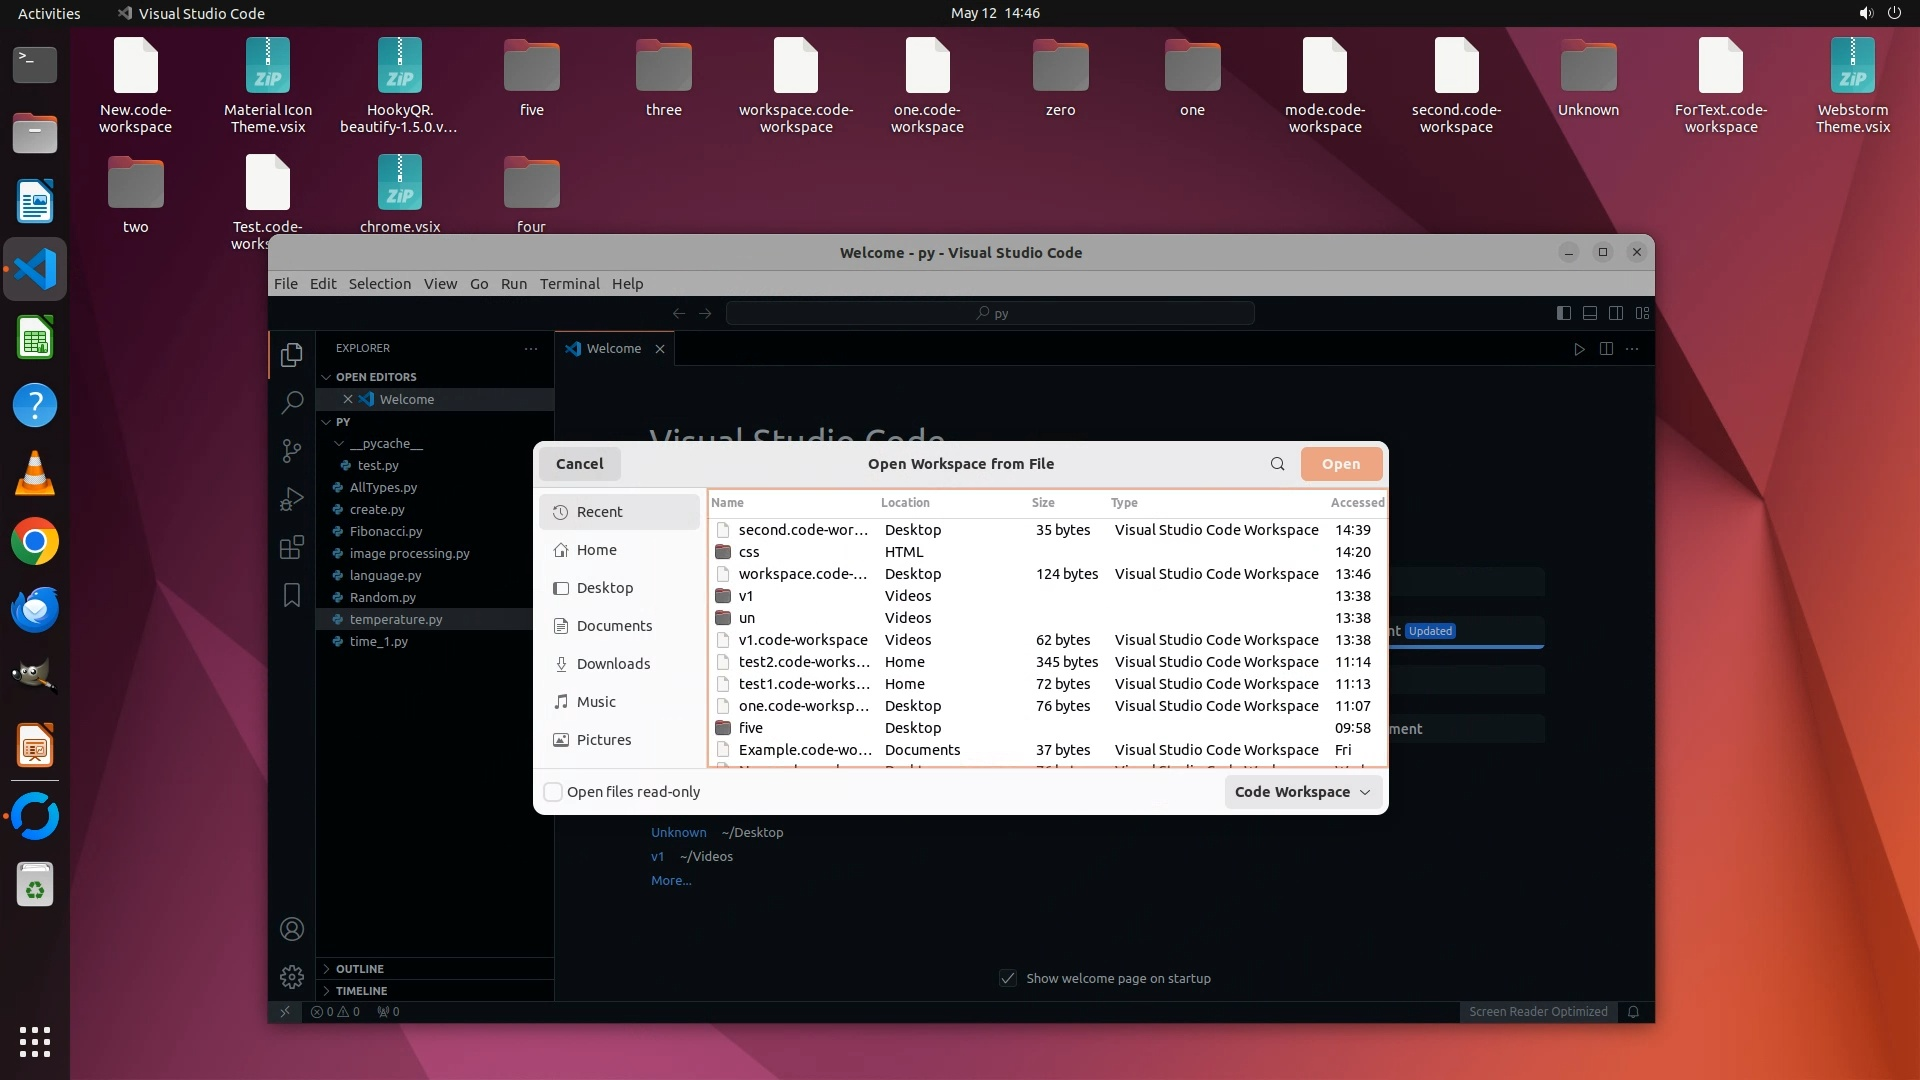This screenshot has height=1080, width=1920.
Task: Expand the OUTLINE section
Action: click(x=360, y=969)
